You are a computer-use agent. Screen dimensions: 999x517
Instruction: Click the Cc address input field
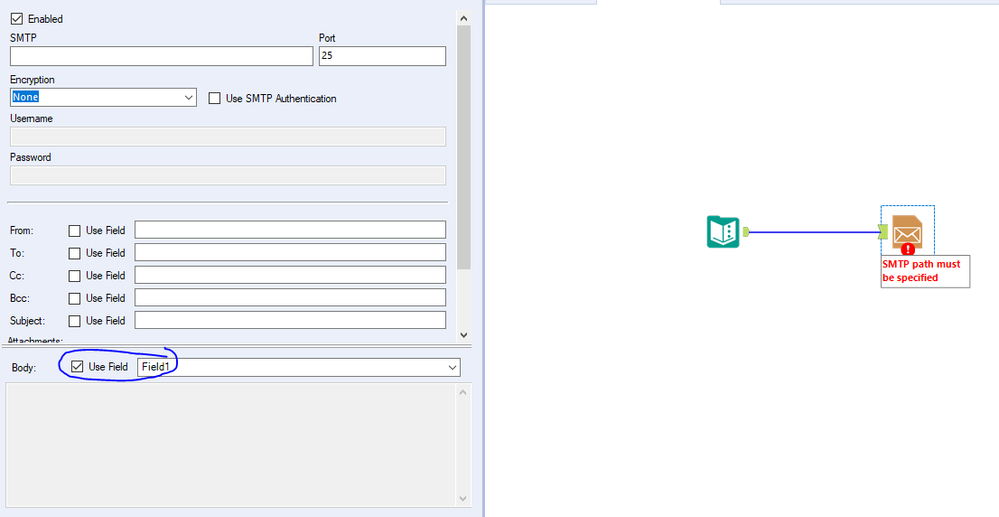pos(290,275)
